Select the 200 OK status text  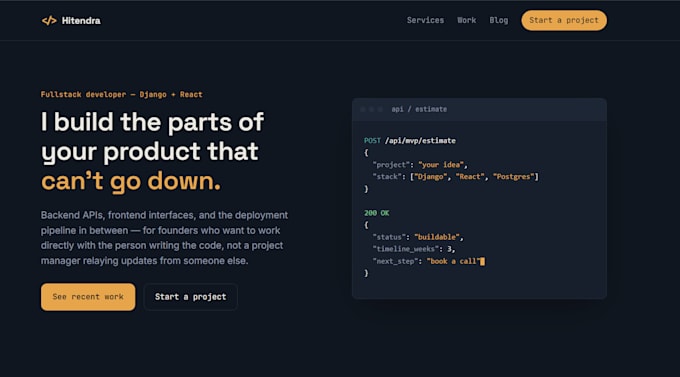tap(376, 213)
